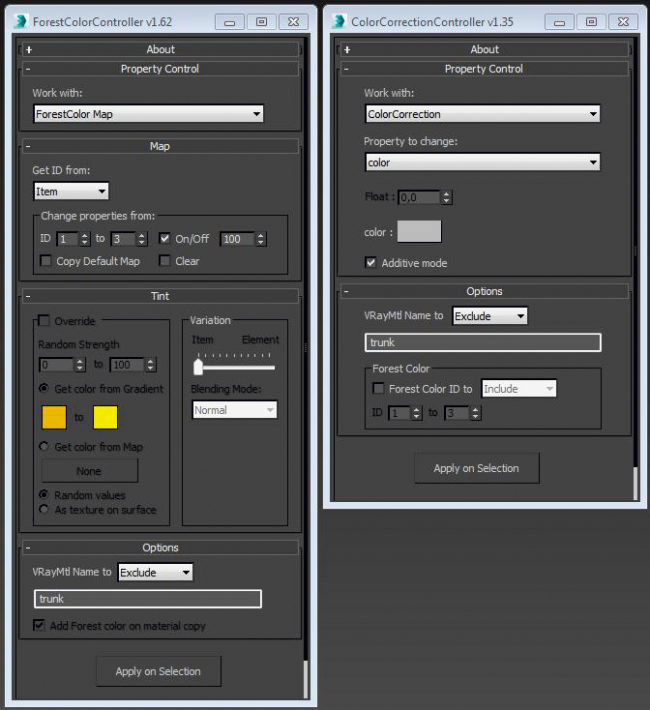Click the None map button

click(x=89, y=471)
